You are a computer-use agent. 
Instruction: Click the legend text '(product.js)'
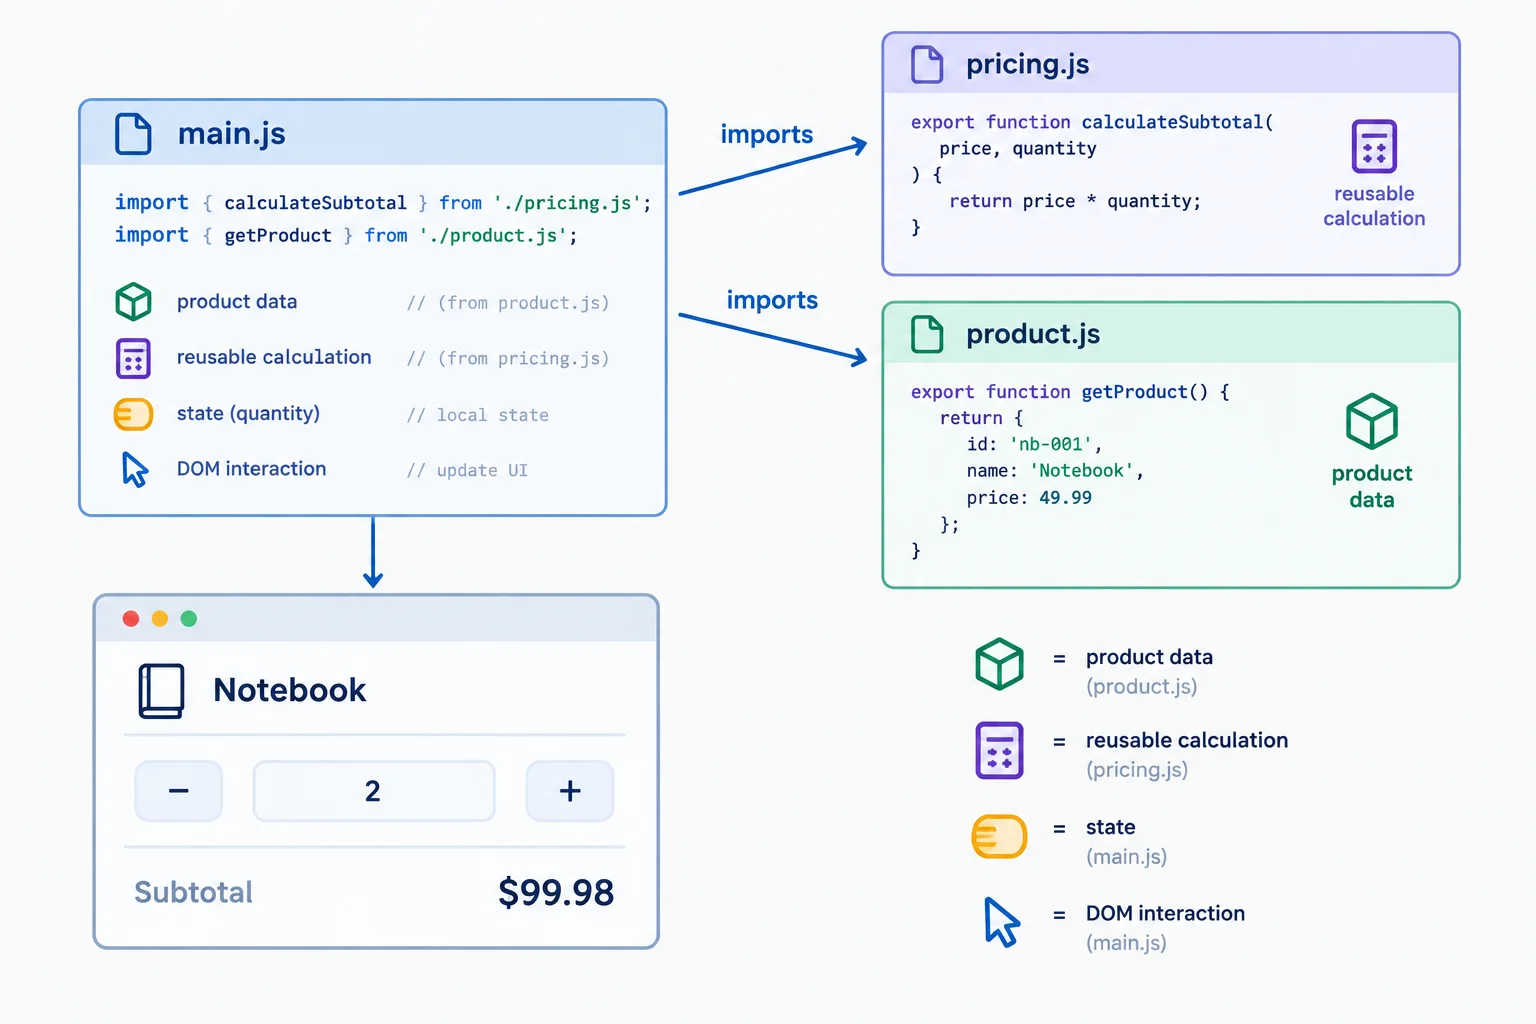pyautogui.click(x=1142, y=687)
